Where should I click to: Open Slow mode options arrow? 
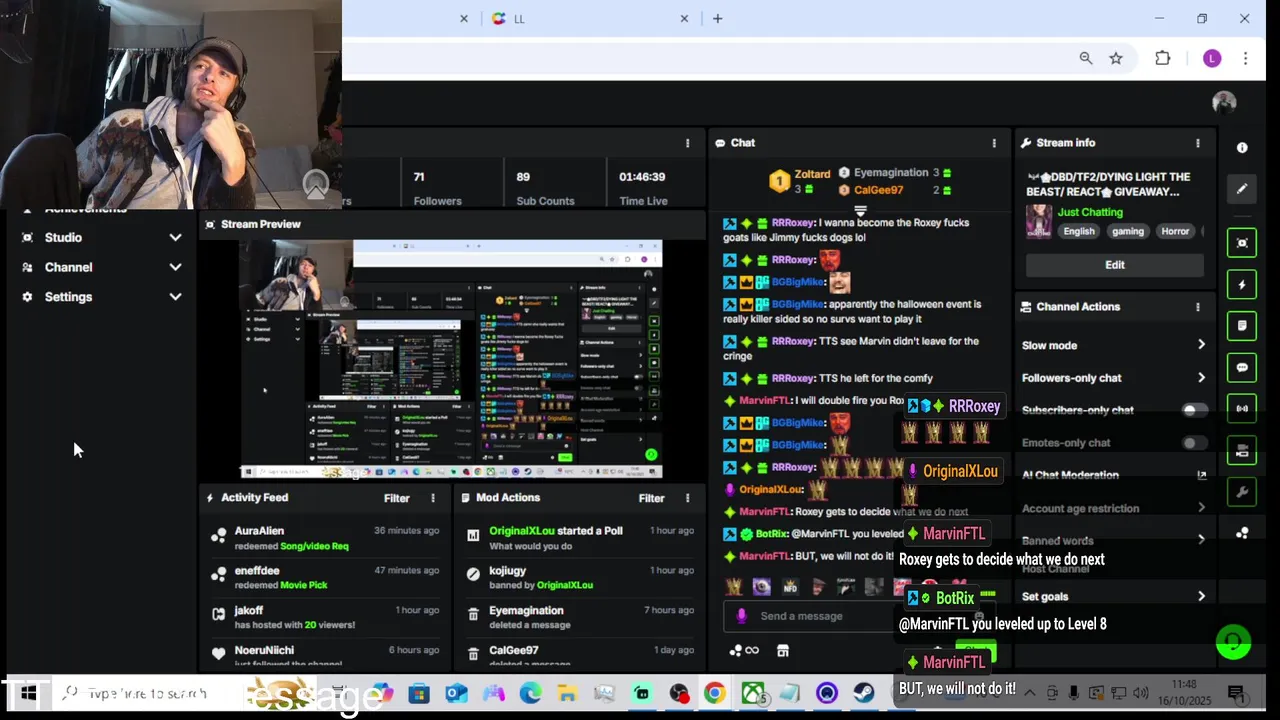pos(1201,345)
